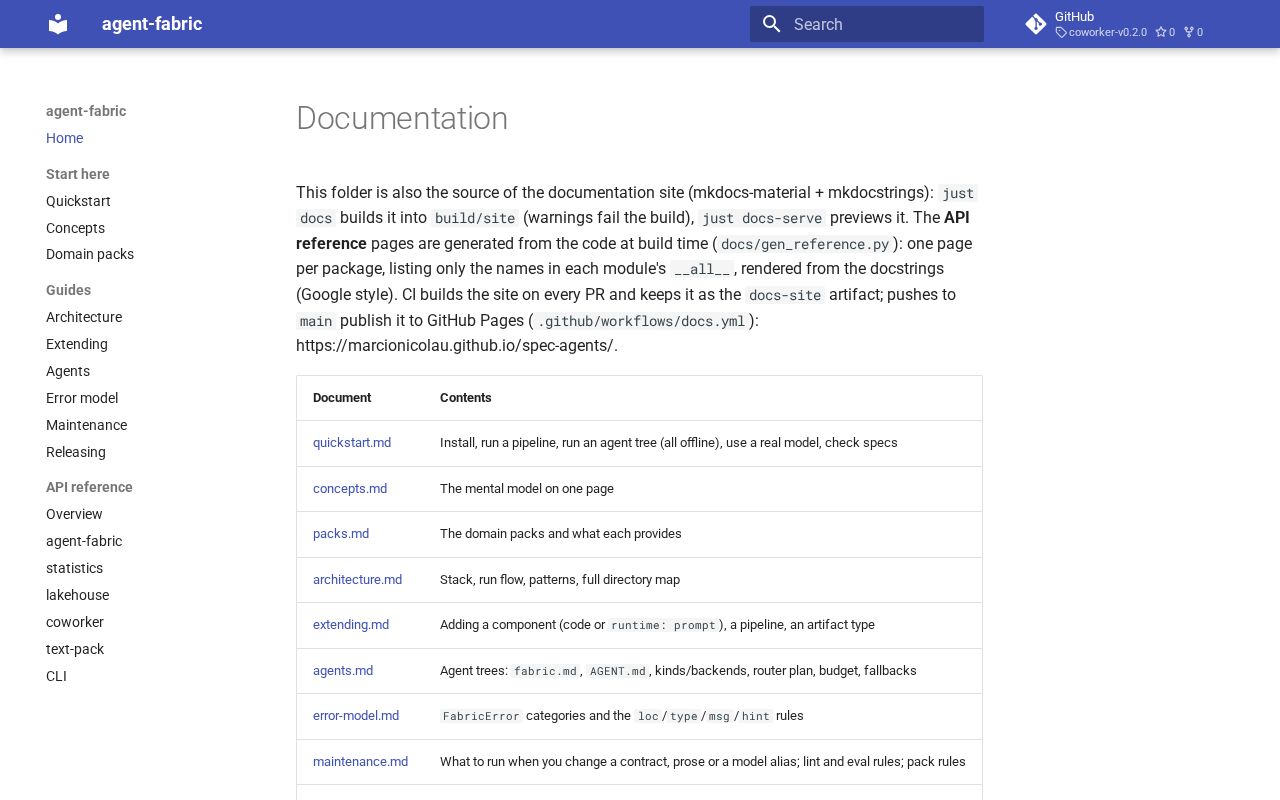This screenshot has height=800, width=1280.
Task: Navigate to Concepts in the sidebar
Action: (75, 228)
